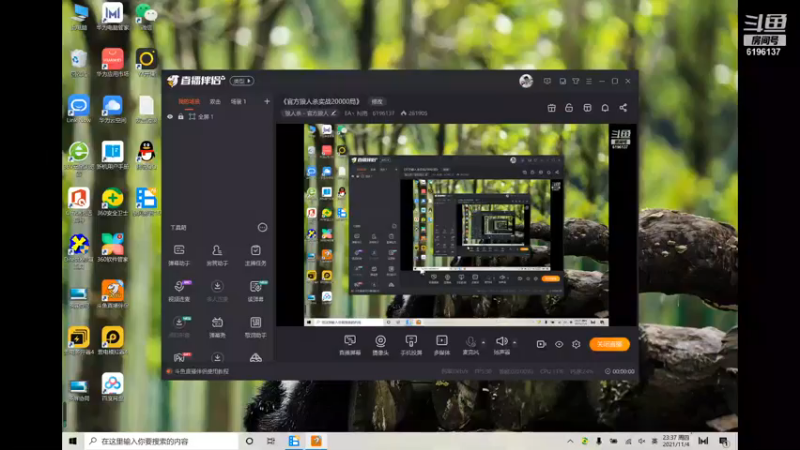Click the popularity count beside flame icon
The height and width of the screenshot is (450, 800).
click(x=418, y=113)
